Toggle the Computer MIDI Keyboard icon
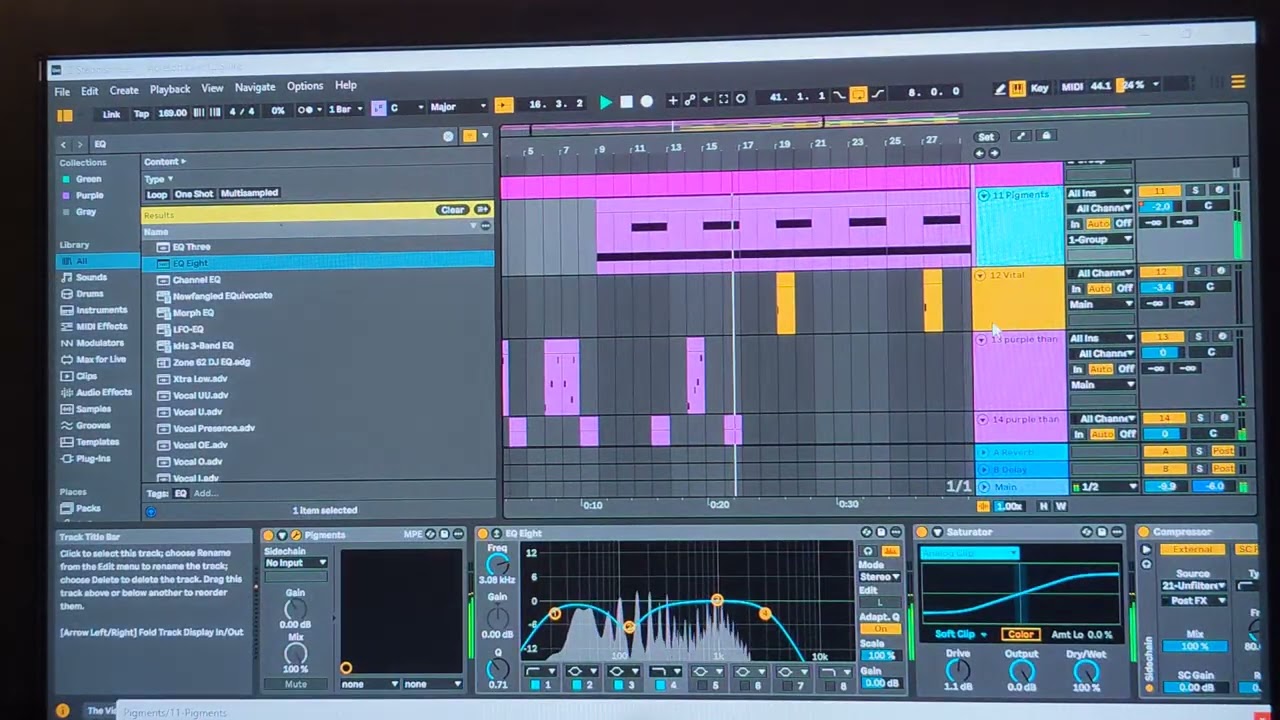This screenshot has width=1280, height=720. (x=1017, y=89)
